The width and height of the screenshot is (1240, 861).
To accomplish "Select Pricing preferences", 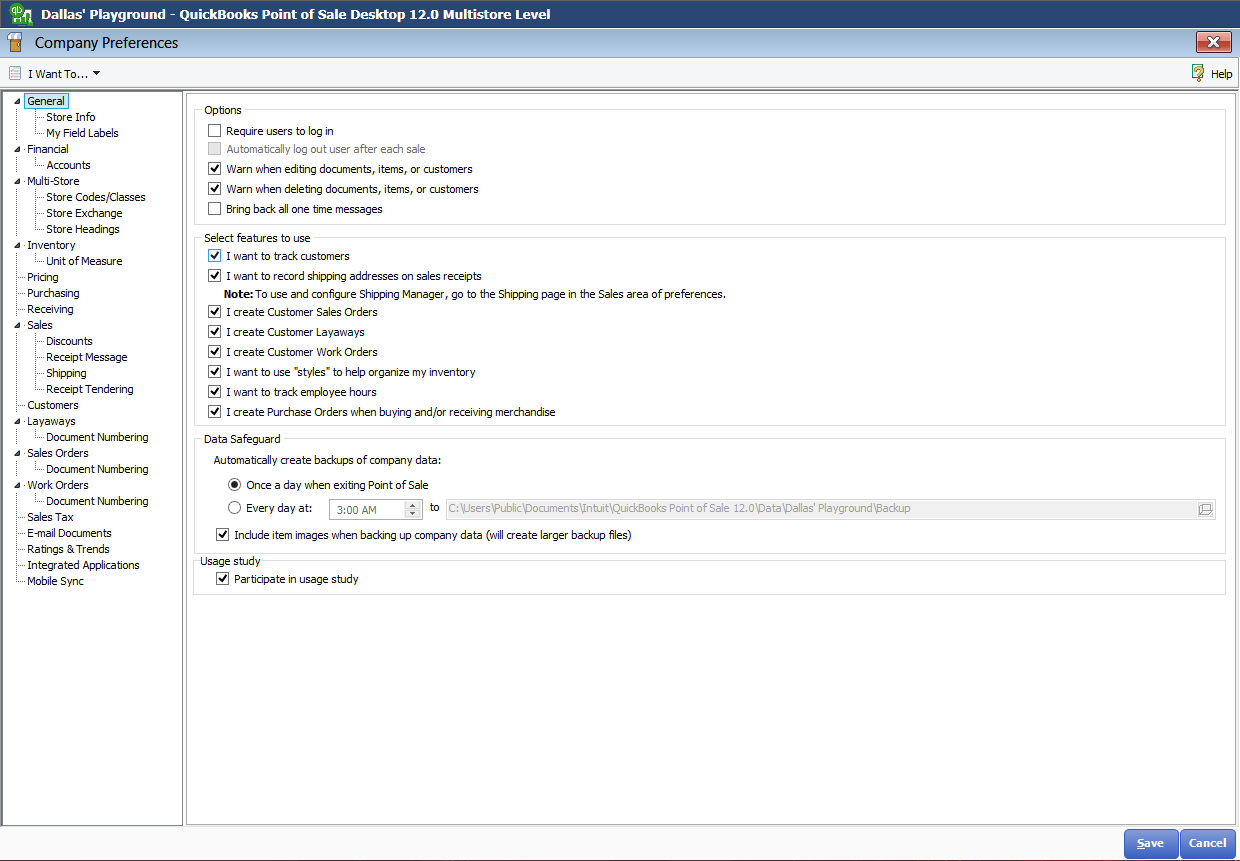I will 43,277.
